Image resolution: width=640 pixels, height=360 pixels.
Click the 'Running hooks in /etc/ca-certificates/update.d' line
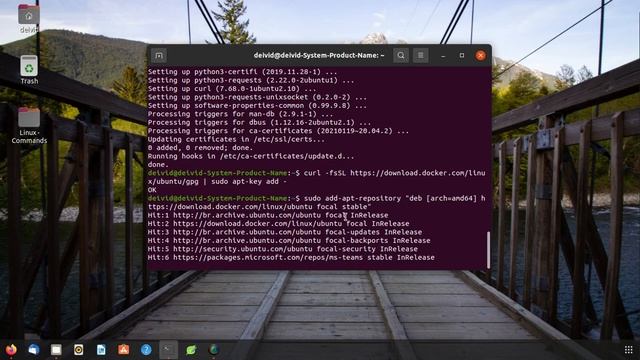tap(251, 156)
